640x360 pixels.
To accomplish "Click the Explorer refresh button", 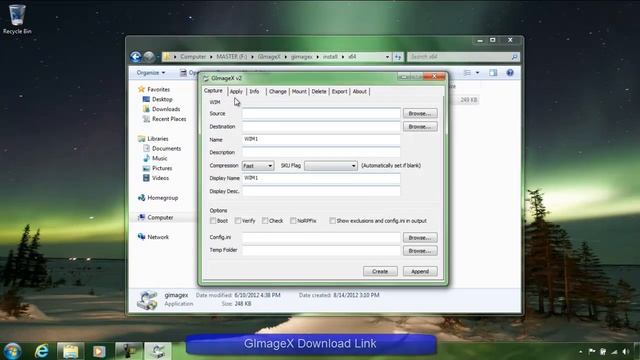I will [398, 57].
